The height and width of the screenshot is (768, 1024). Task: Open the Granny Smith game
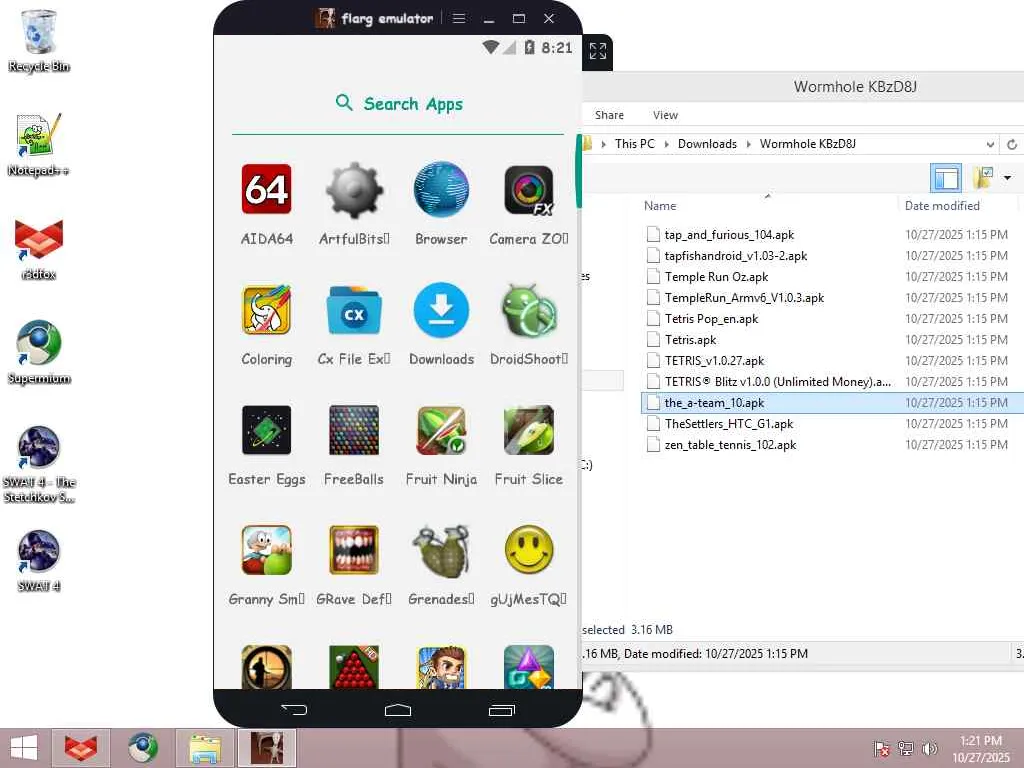(x=266, y=550)
